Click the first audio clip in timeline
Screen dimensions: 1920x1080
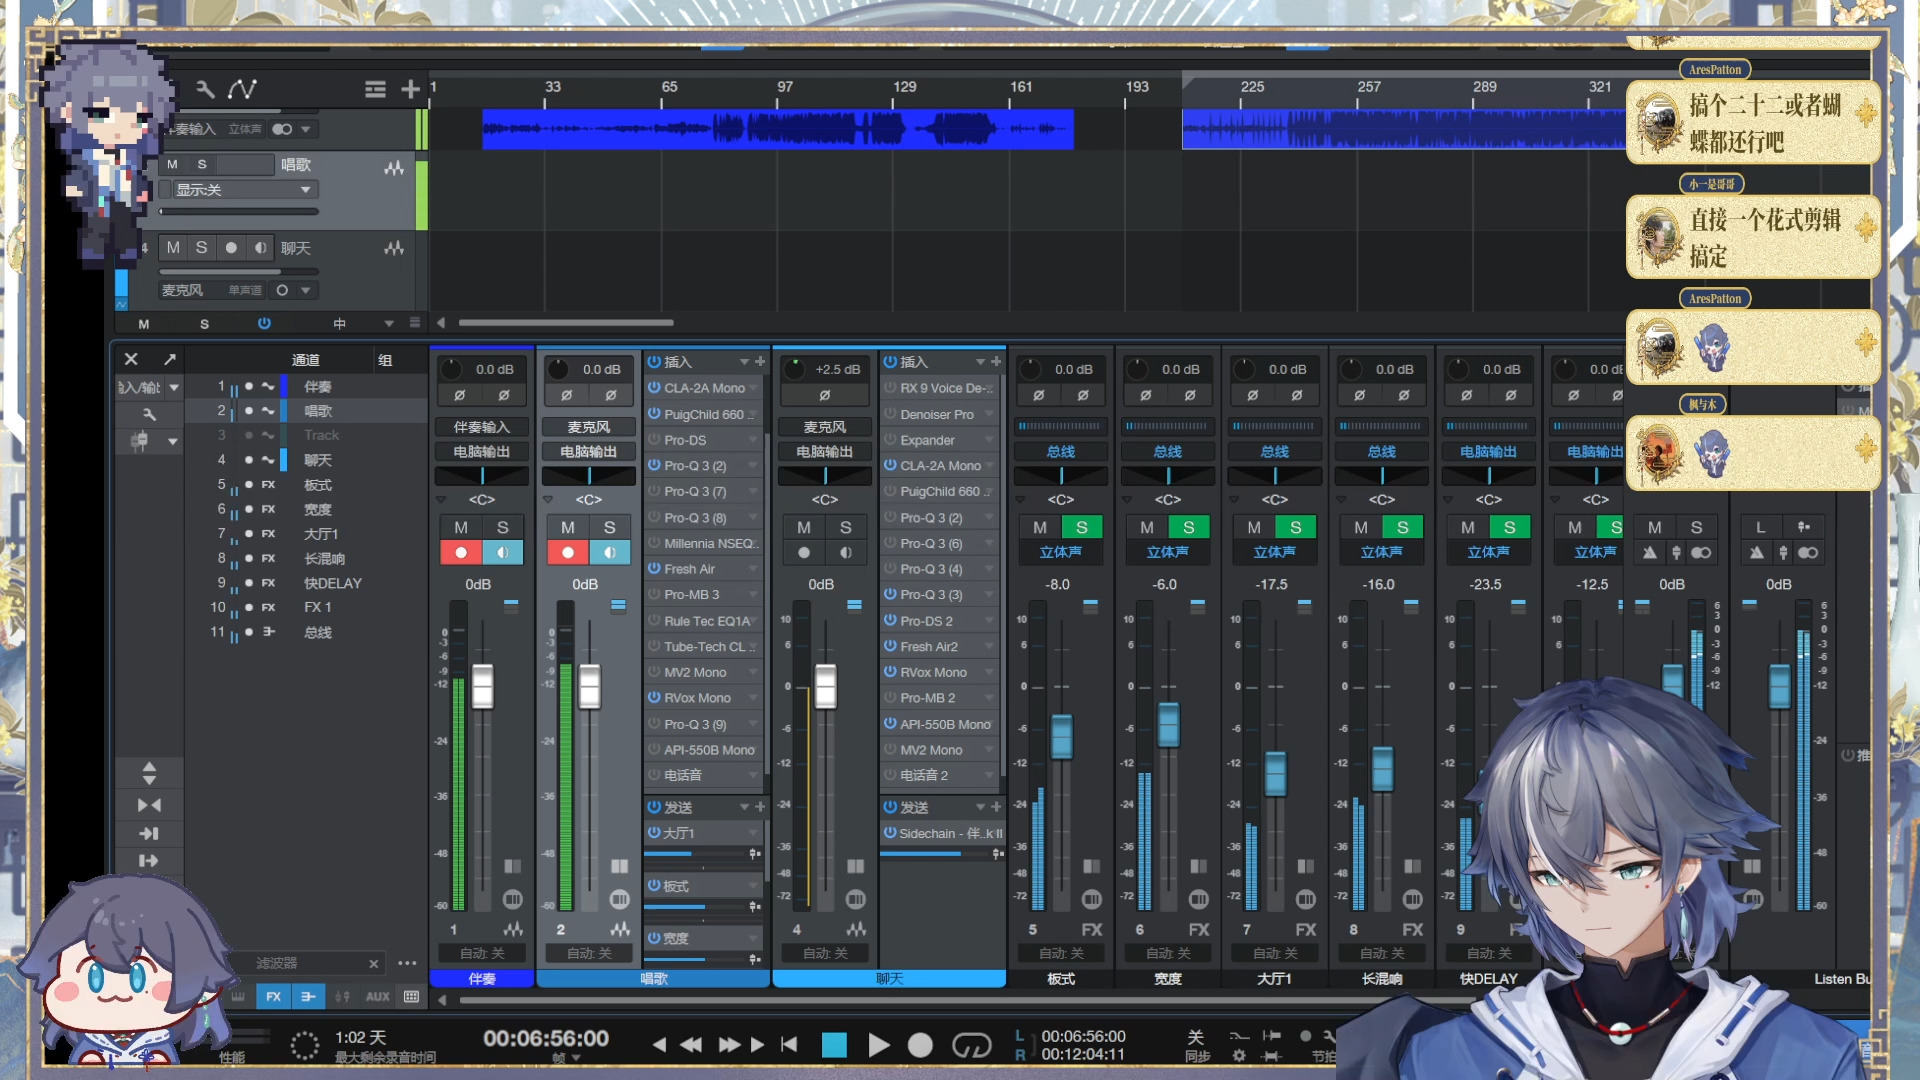coord(778,129)
